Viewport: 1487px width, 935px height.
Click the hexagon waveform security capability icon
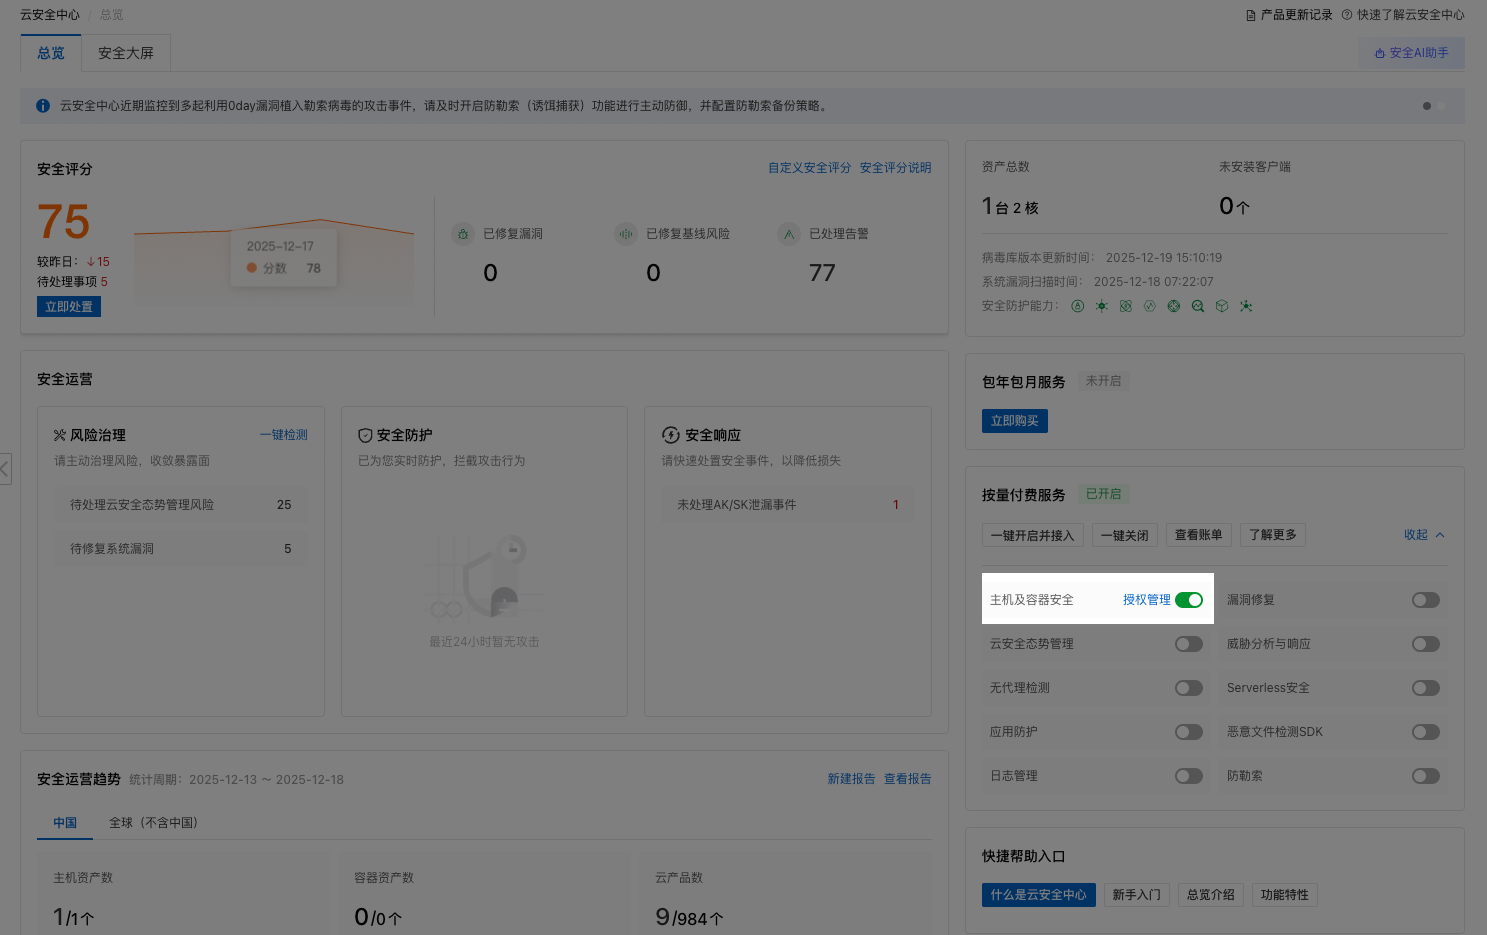tap(1150, 306)
